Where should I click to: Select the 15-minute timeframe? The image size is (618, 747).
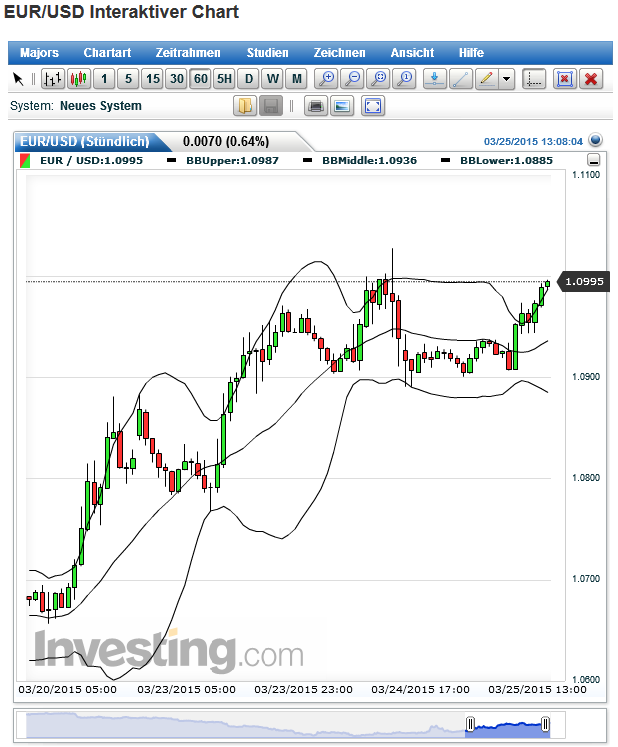(152, 79)
